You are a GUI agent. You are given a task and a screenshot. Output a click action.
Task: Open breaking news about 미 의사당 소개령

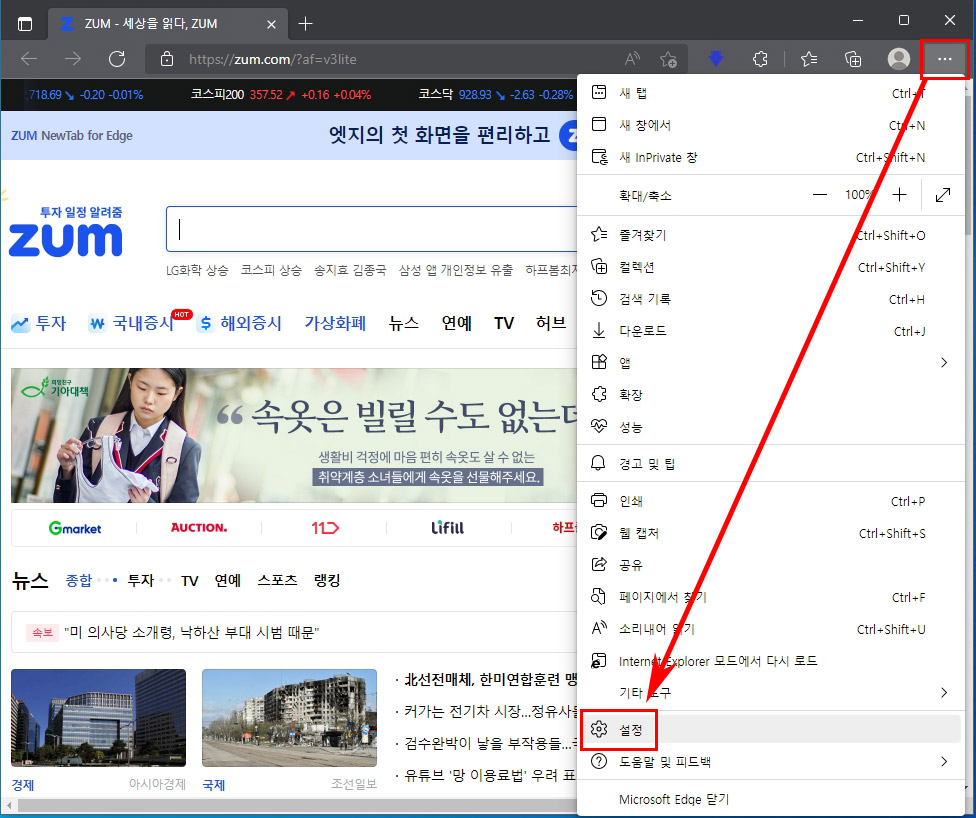pos(192,632)
